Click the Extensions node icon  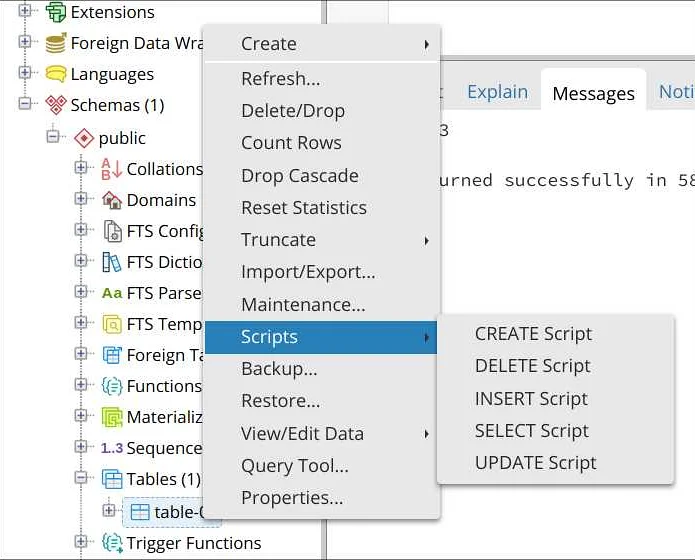tap(56, 12)
